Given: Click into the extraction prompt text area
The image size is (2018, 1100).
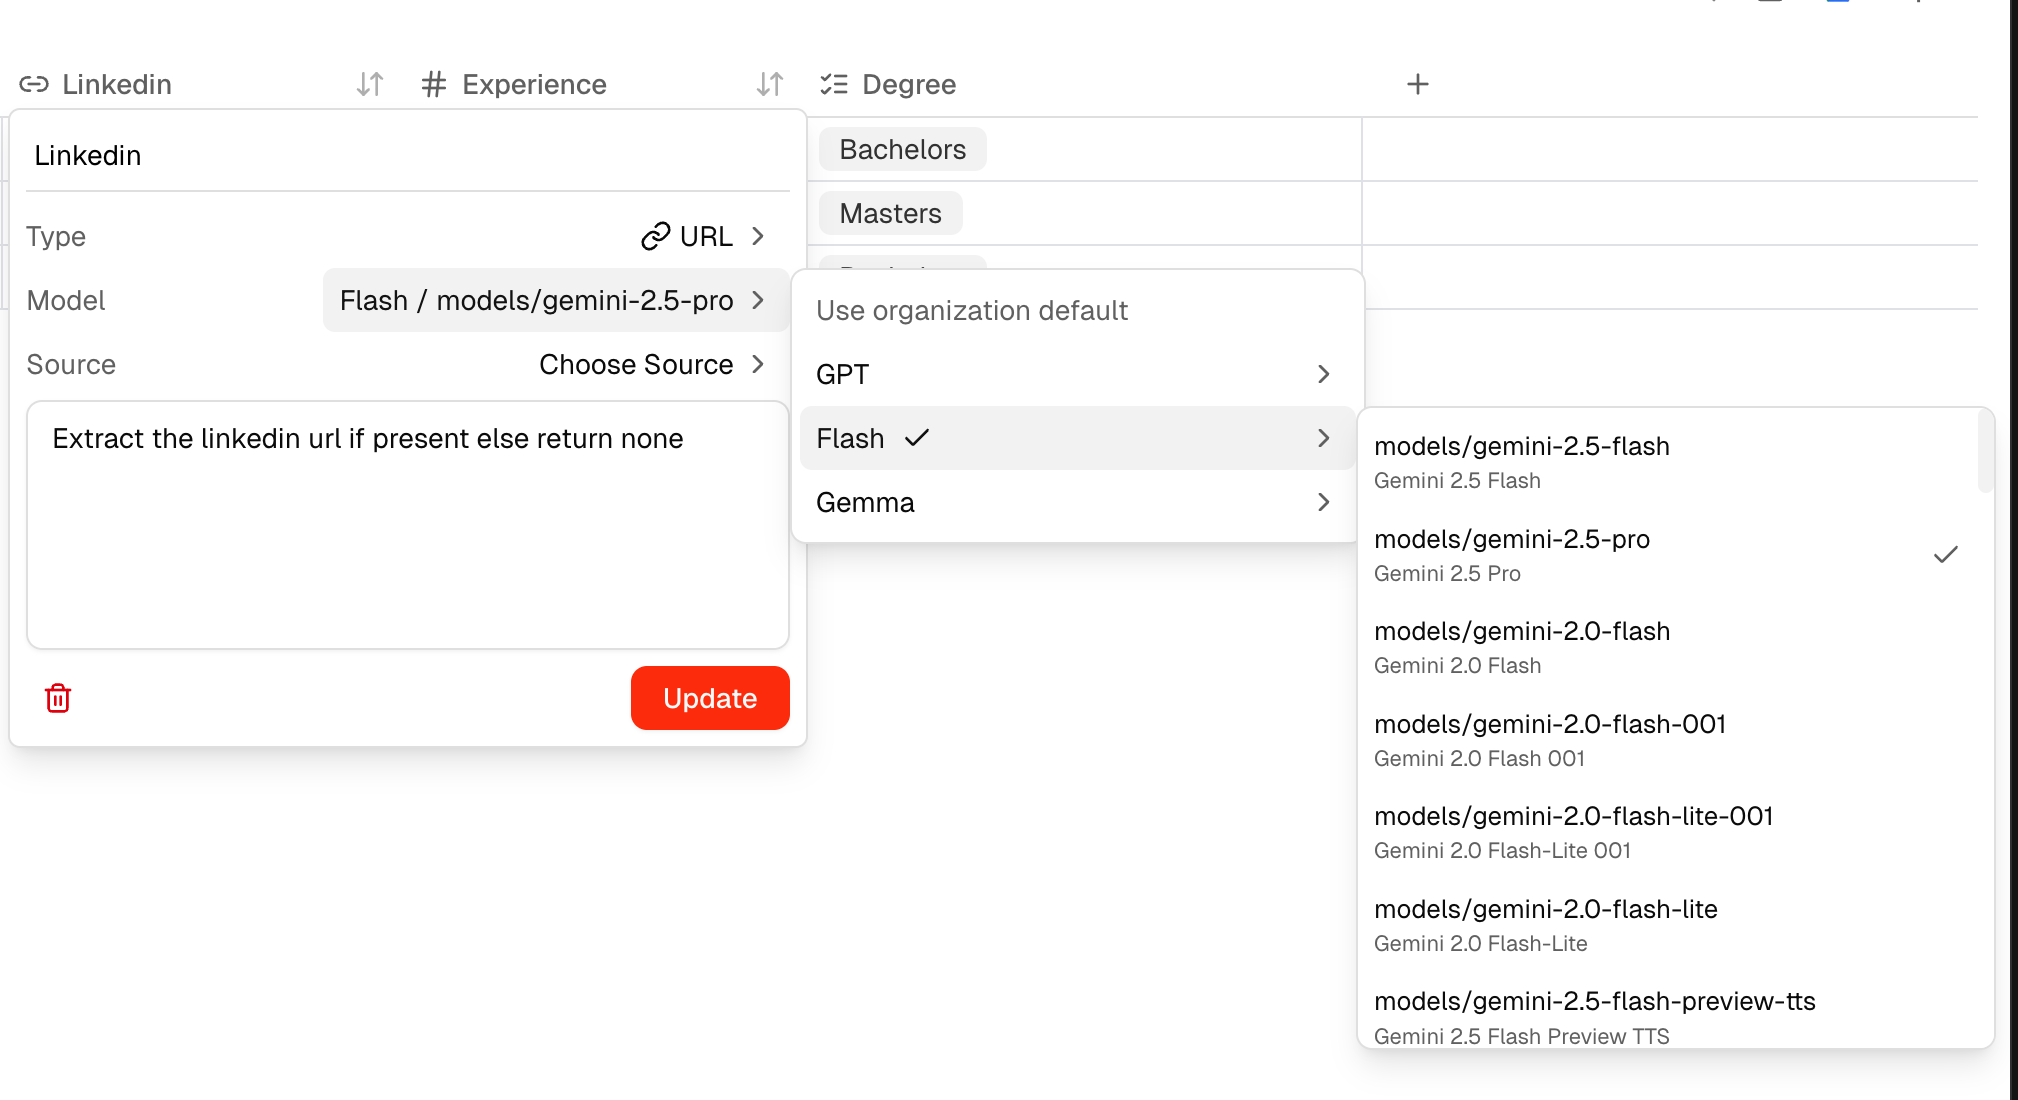Looking at the screenshot, I should coord(408,525).
